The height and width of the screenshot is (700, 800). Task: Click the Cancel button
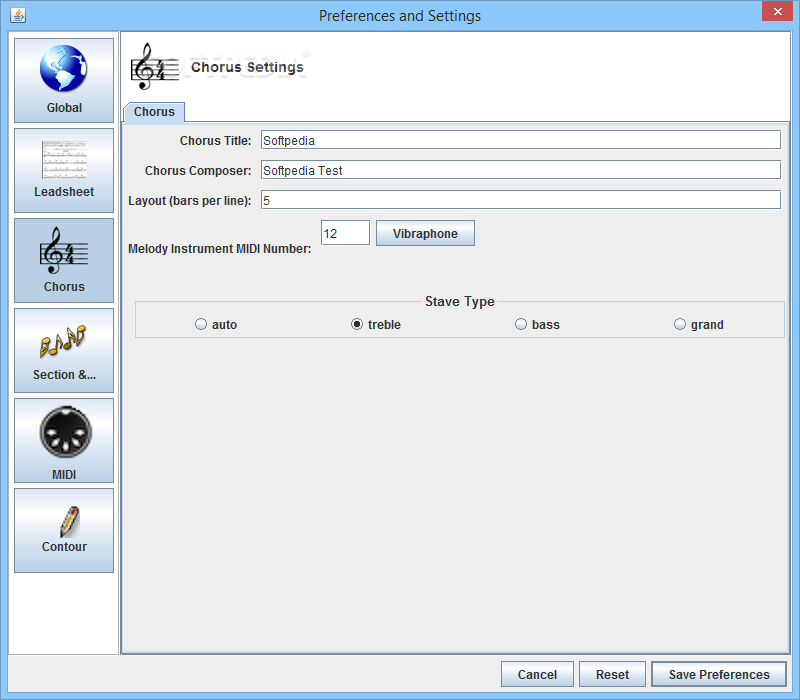coord(537,674)
